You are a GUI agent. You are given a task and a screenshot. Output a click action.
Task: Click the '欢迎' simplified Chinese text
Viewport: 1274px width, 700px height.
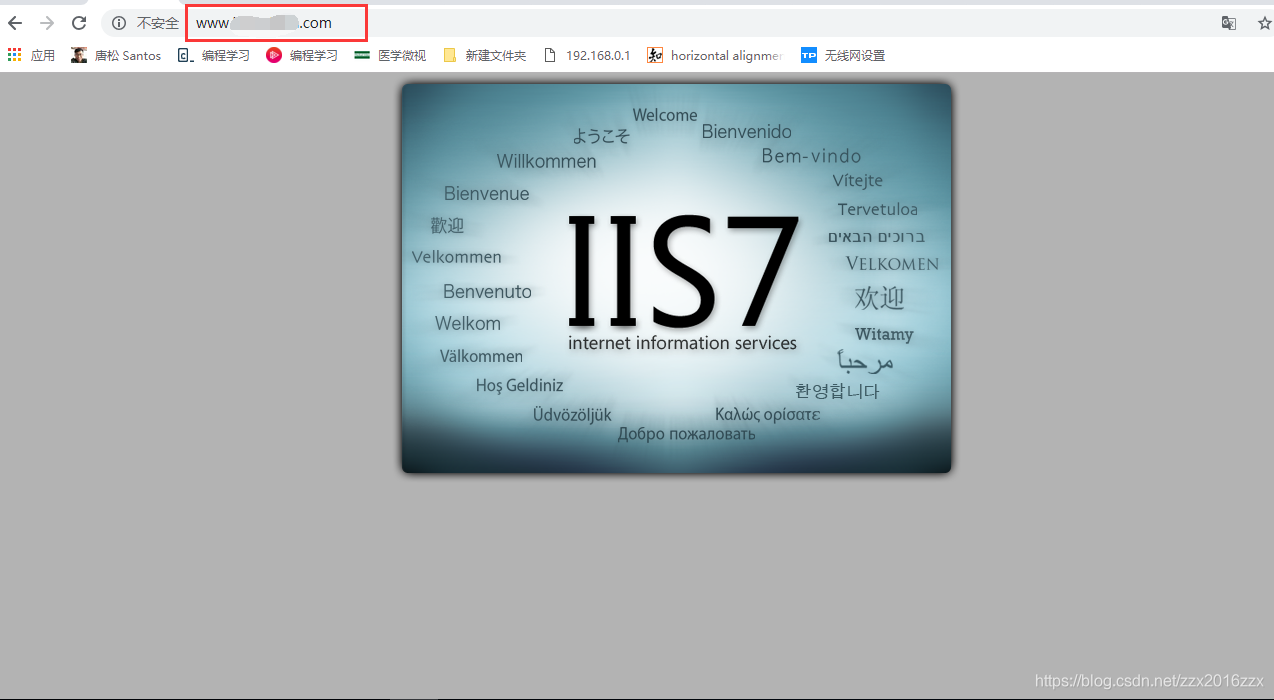pyautogui.click(x=879, y=298)
